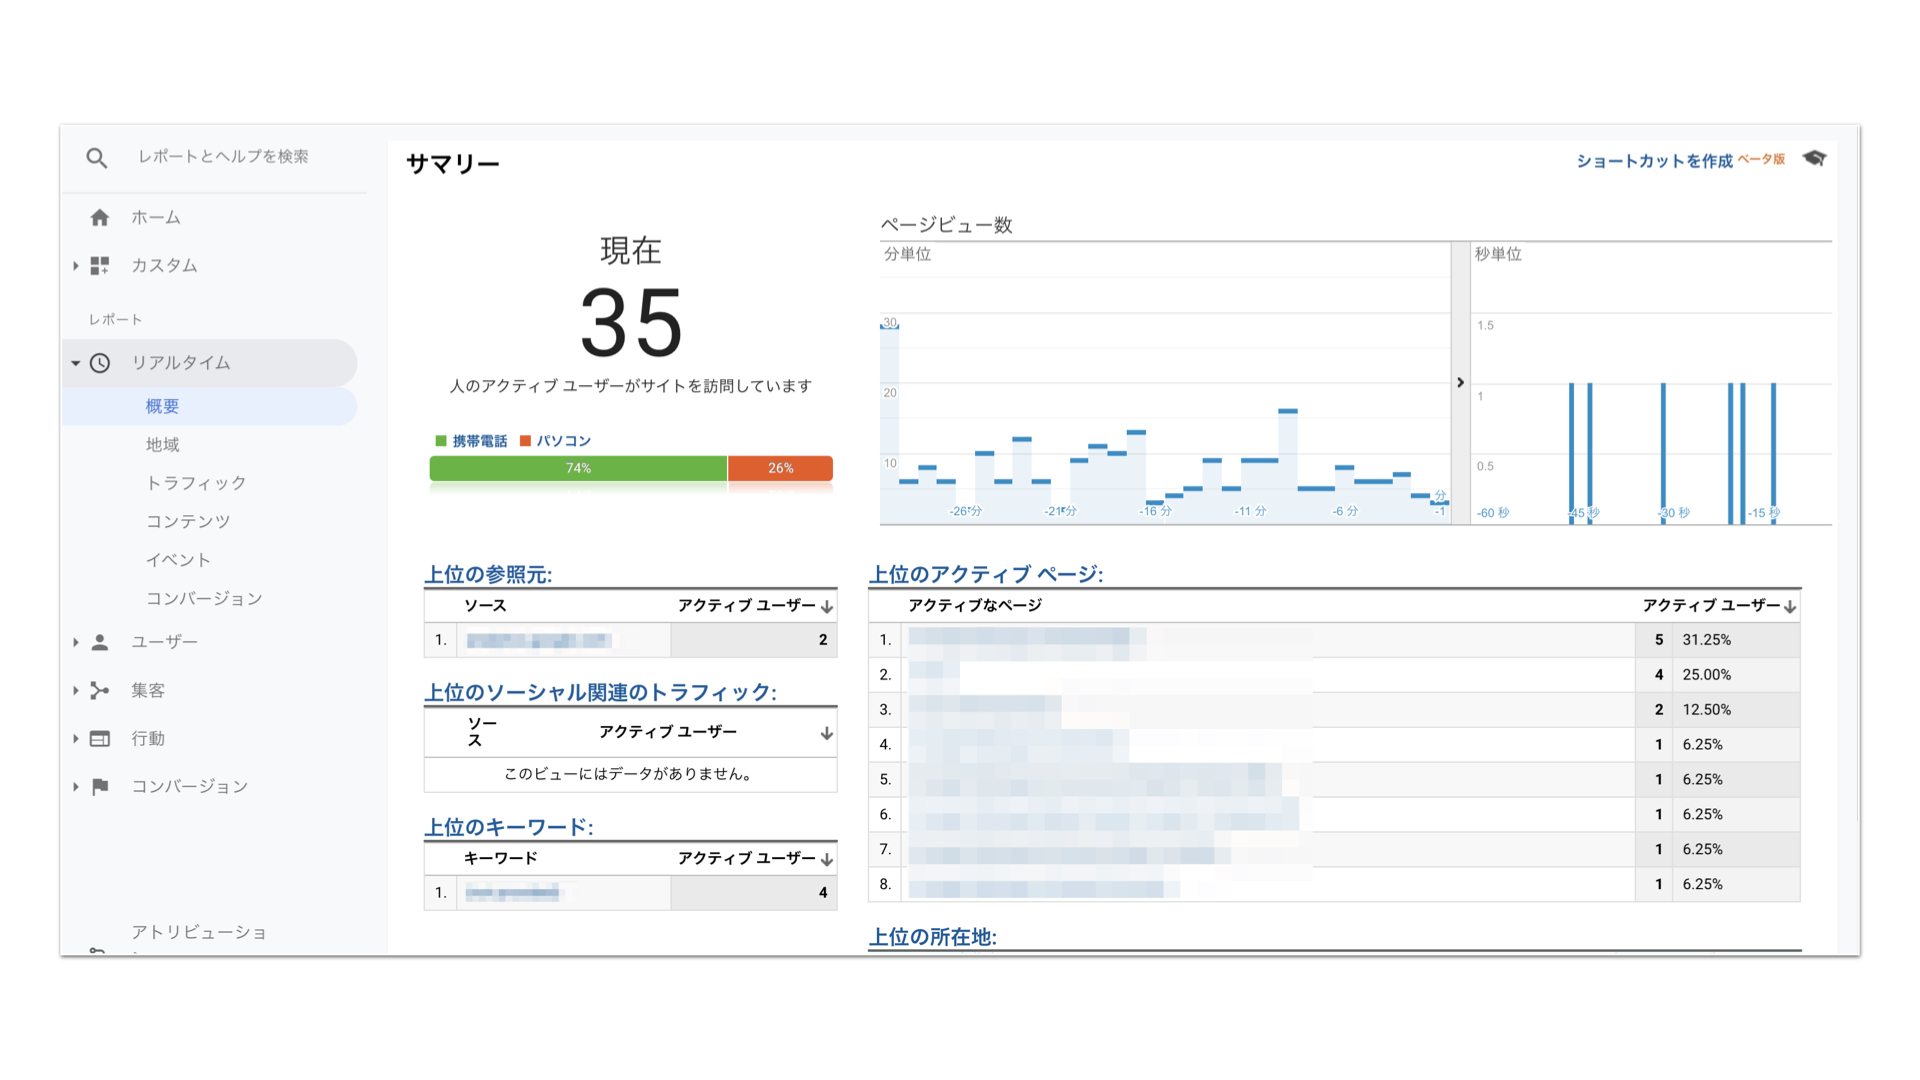Image resolution: width=1920 pixels, height=1080 pixels.
Task: Click the キーワード column header
Action: (501, 859)
